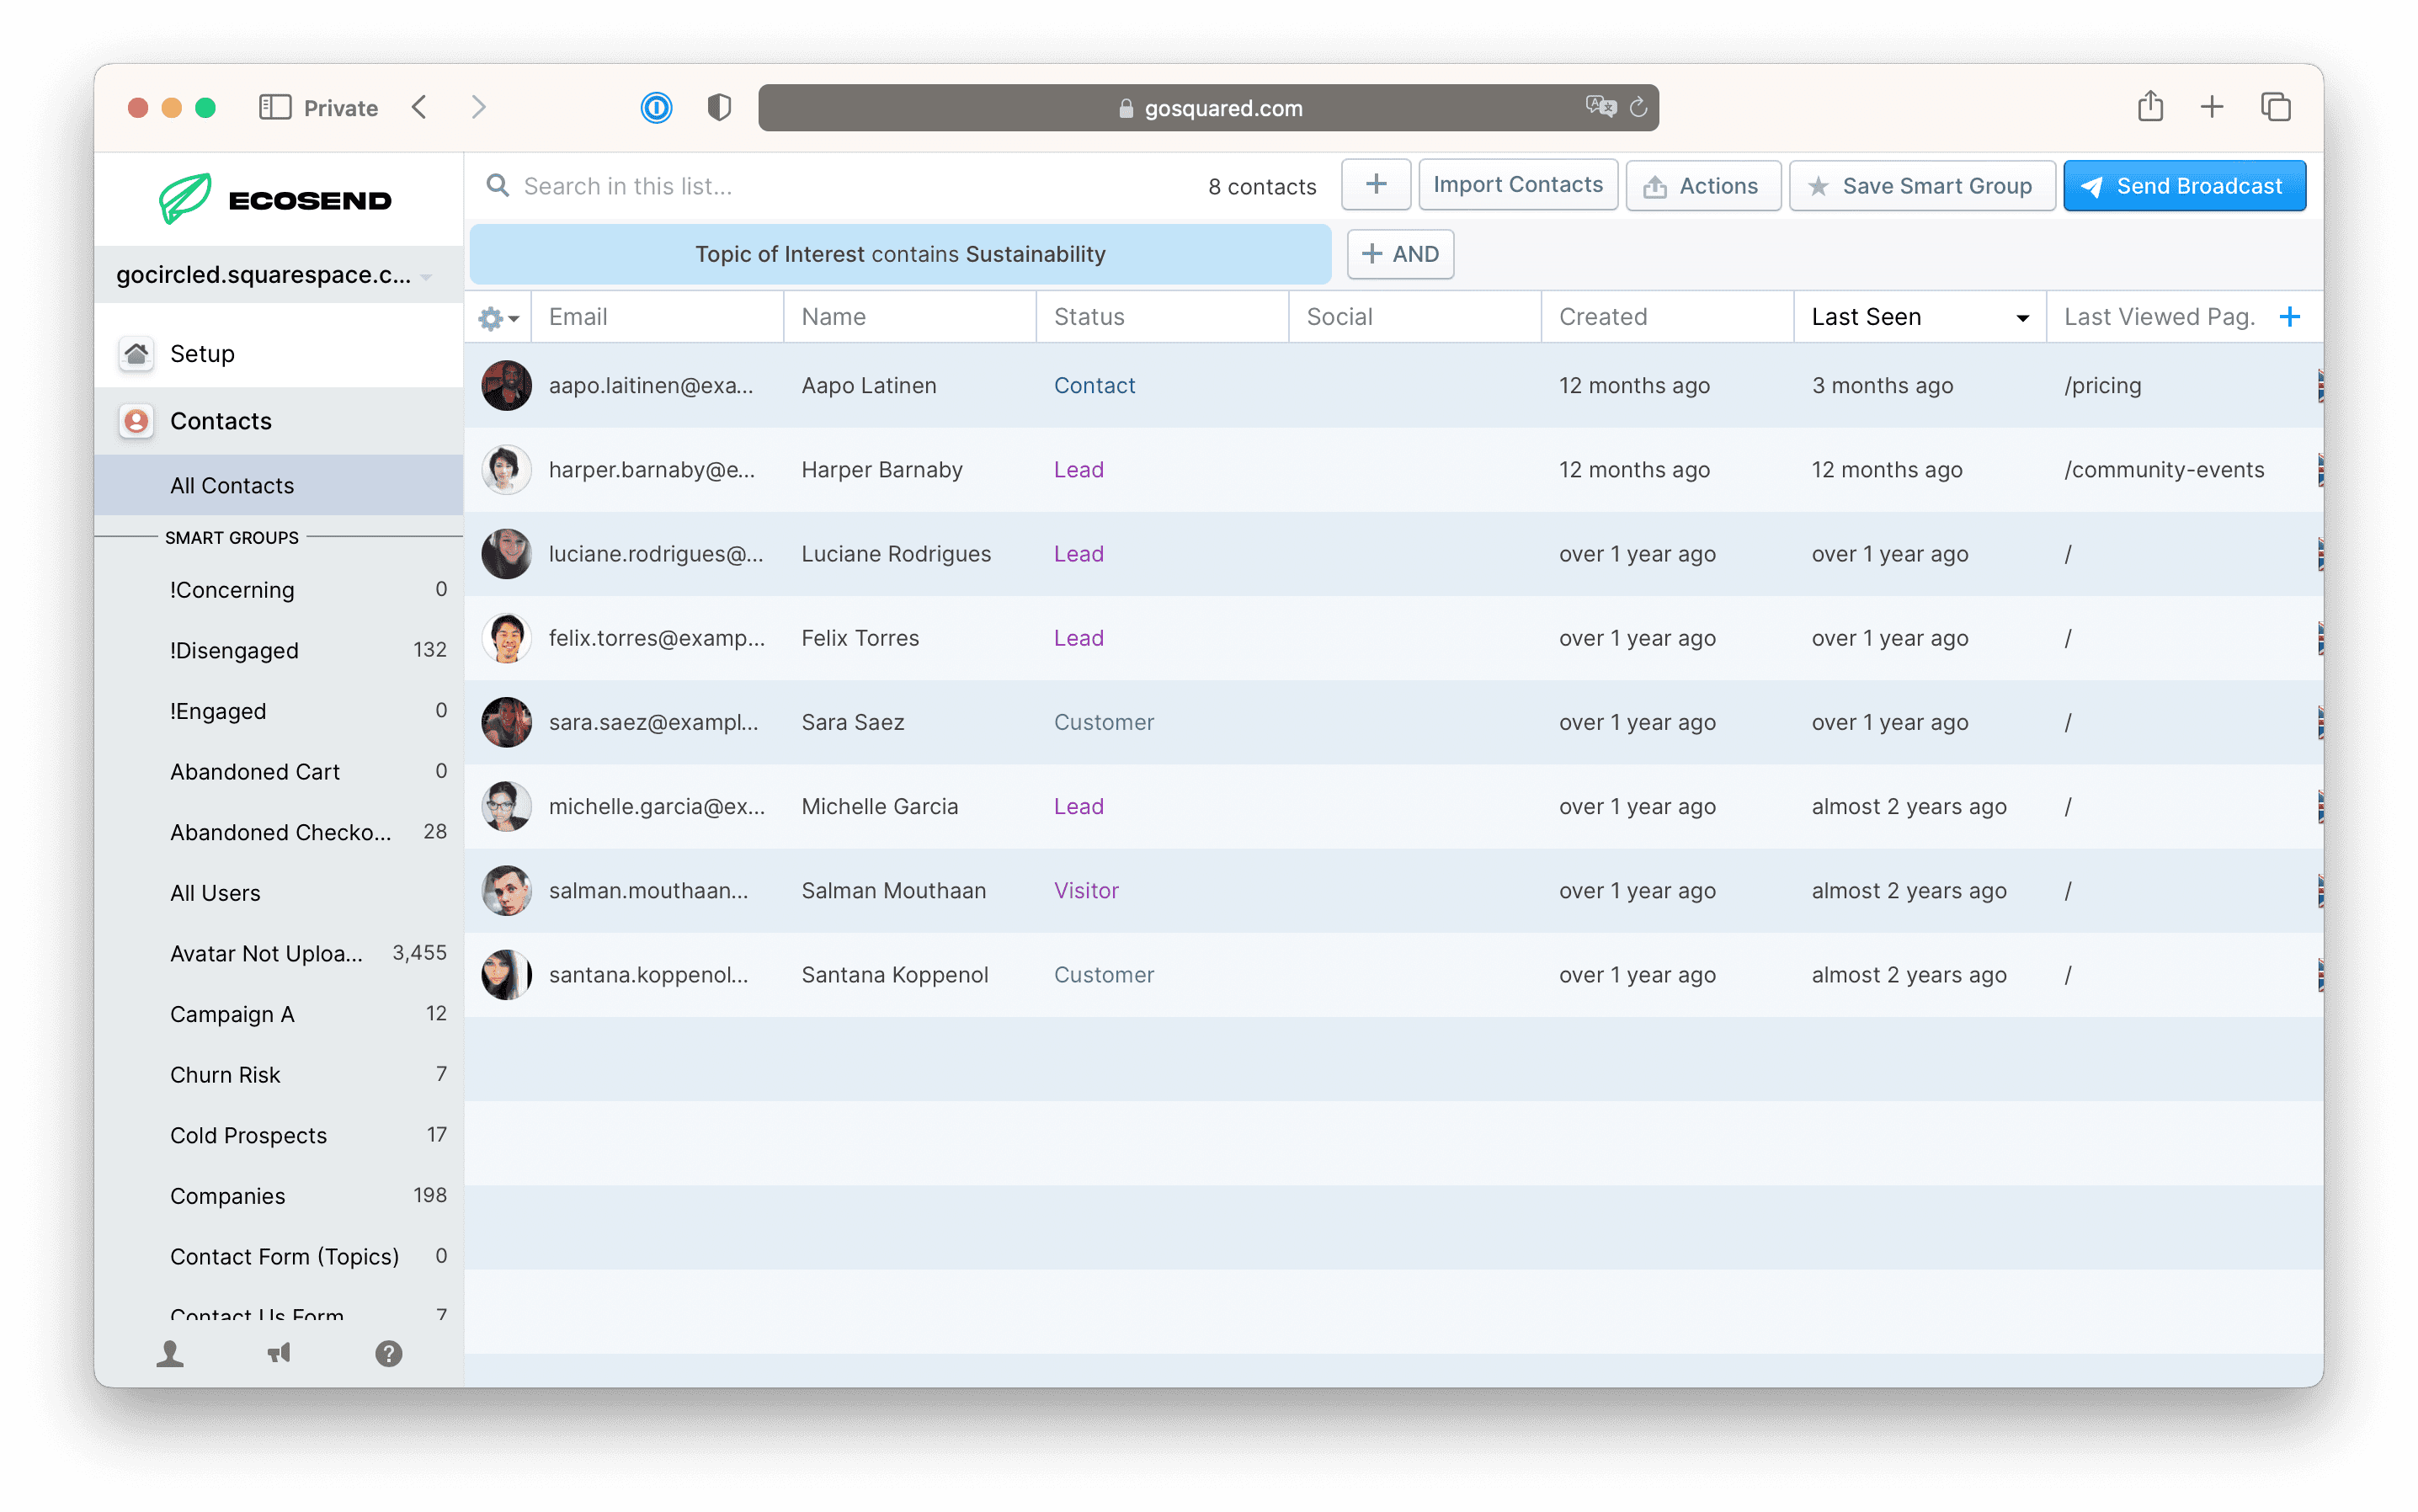Click the Safari share icon

click(2150, 106)
